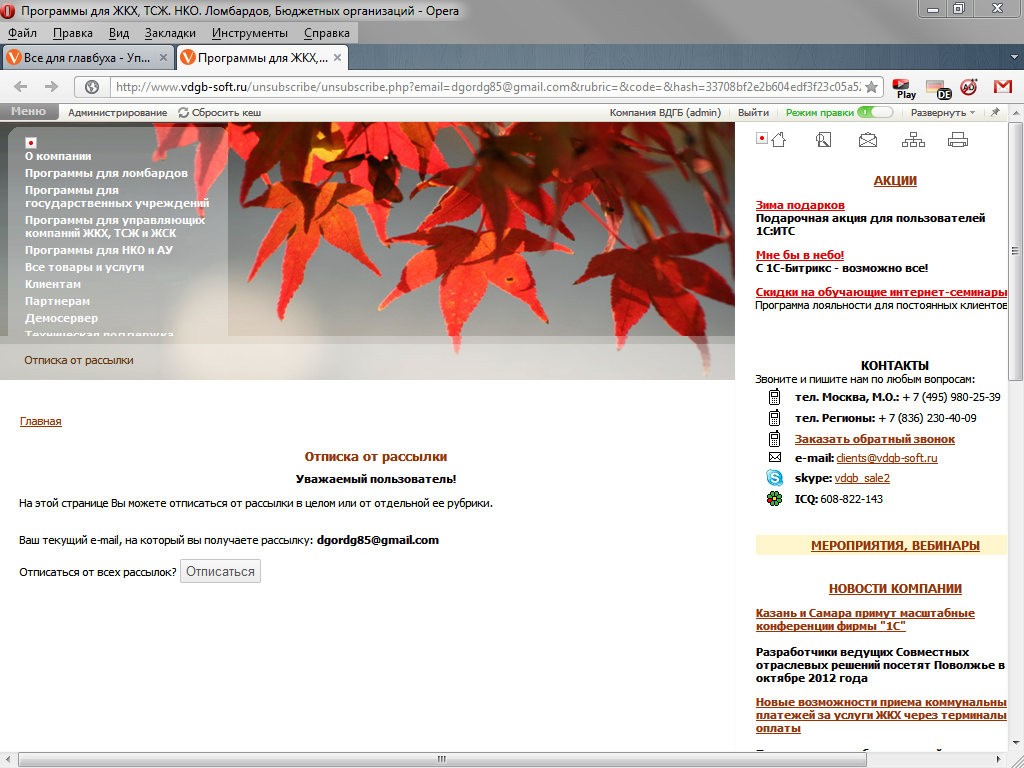
Task: Open Администрирование in admin panel
Action: pos(118,112)
